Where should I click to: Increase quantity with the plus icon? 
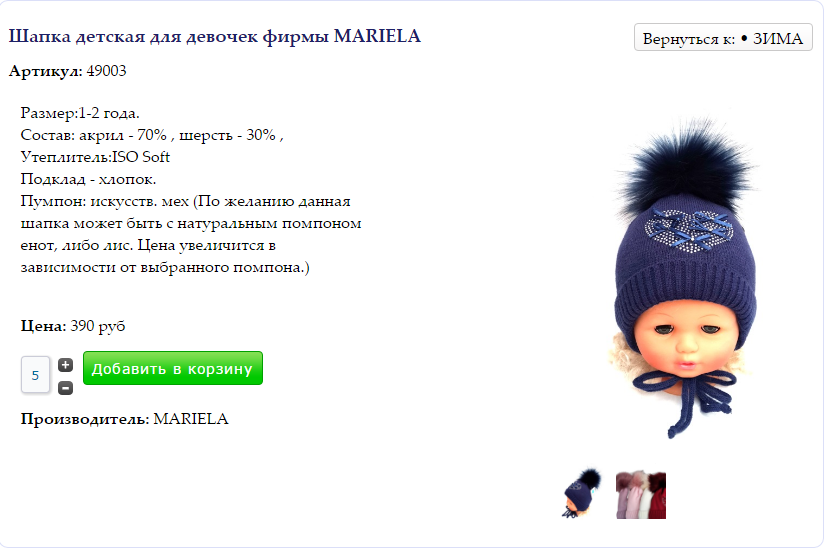[65, 365]
